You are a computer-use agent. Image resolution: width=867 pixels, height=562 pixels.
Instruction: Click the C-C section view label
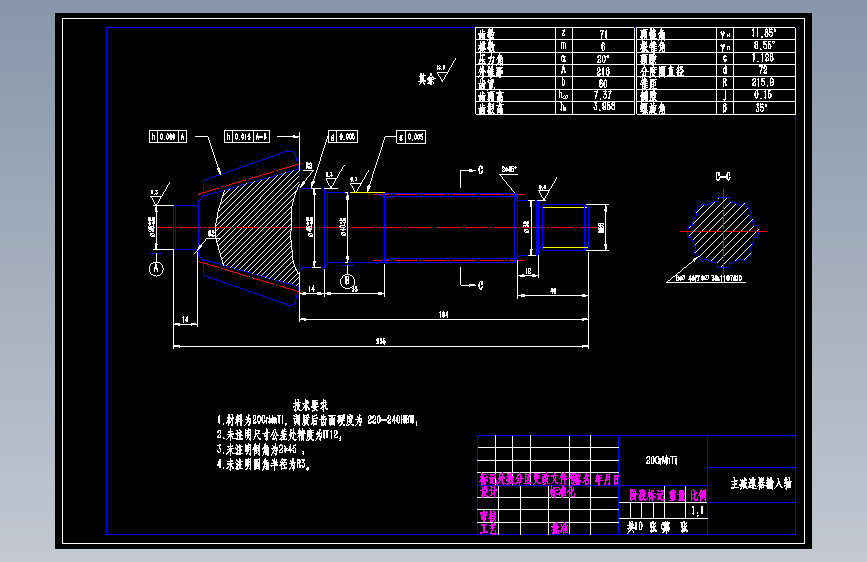click(723, 176)
